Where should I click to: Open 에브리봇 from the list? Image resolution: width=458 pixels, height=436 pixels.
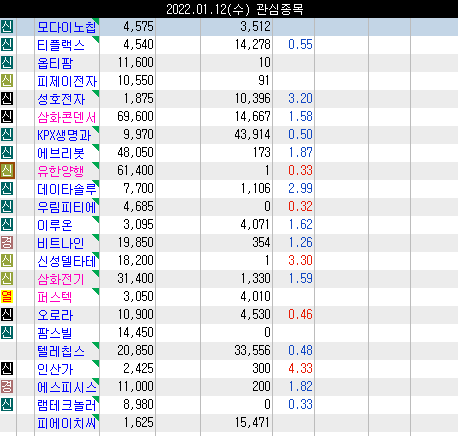point(61,153)
